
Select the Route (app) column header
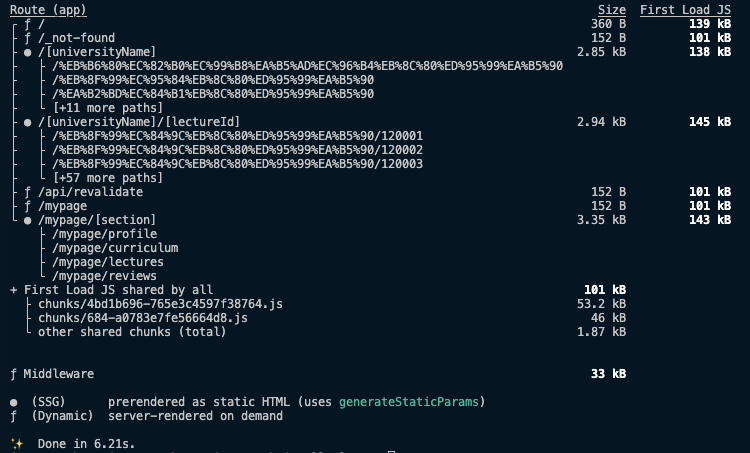tap(48, 10)
